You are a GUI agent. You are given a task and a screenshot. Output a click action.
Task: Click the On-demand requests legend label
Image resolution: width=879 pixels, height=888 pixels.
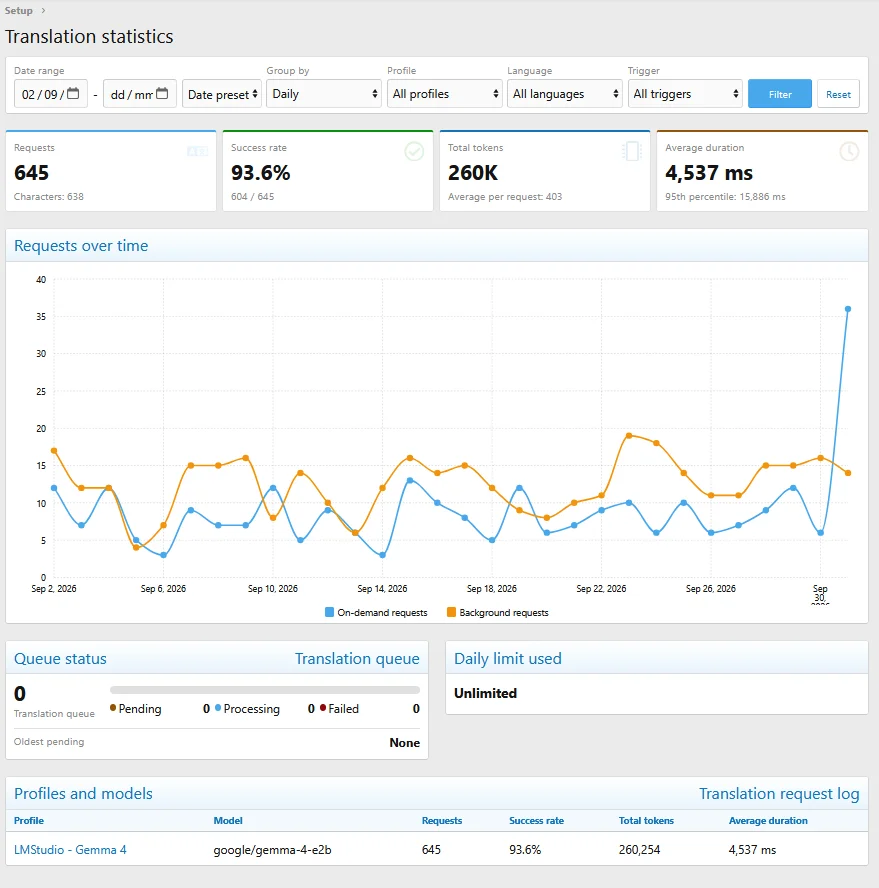(382, 613)
